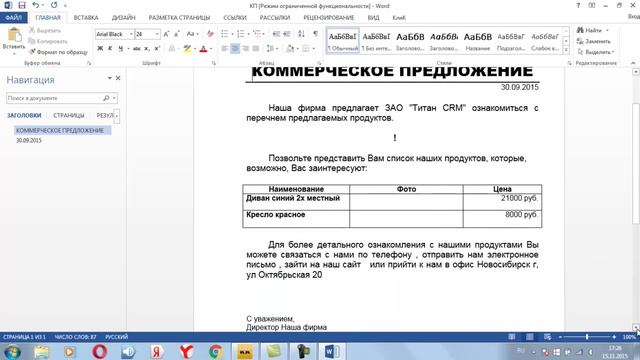Apply the Без интервала style
640x360 pixels.
pos(376,40)
